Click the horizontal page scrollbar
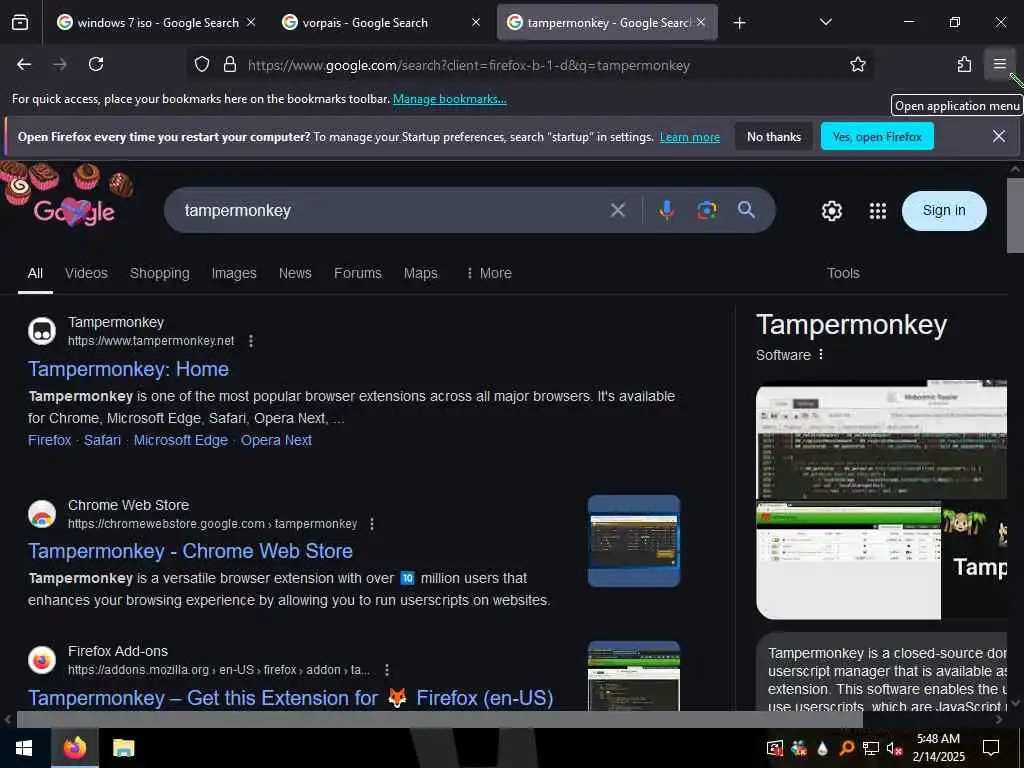The image size is (1024, 768). coord(439,719)
